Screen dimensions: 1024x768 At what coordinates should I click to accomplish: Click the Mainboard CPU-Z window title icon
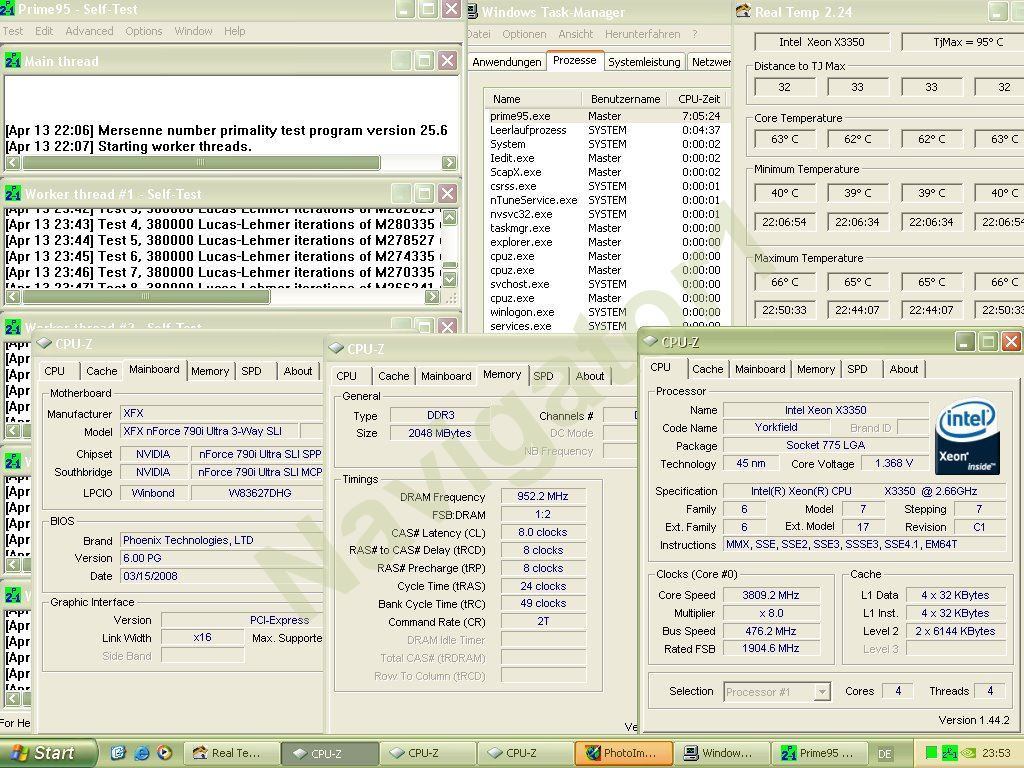pyautogui.click(x=44, y=343)
